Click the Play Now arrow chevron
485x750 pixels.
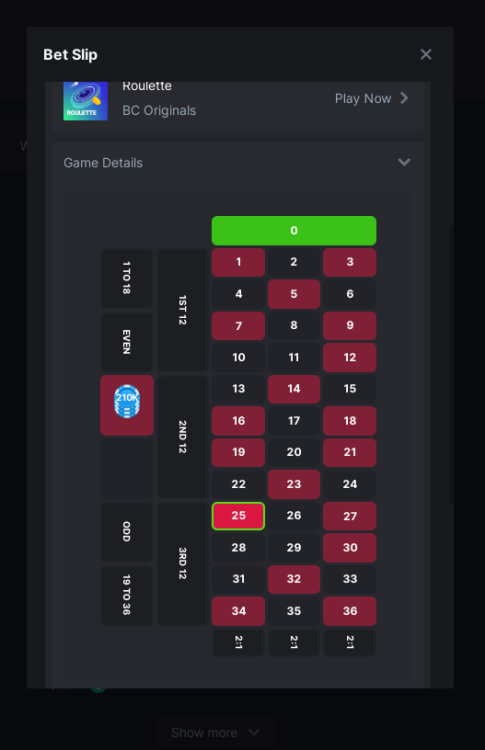pyautogui.click(x=405, y=98)
